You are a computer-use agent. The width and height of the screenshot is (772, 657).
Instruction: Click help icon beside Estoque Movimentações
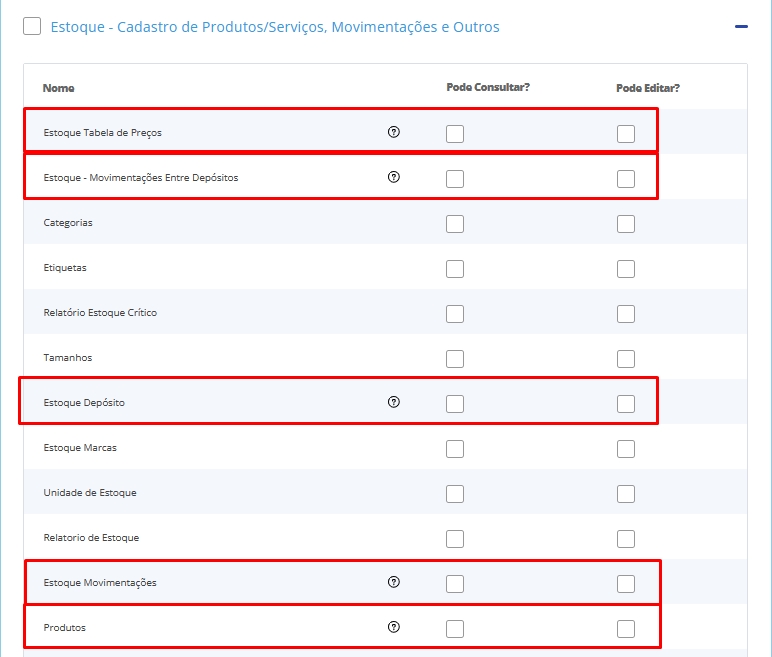click(x=393, y=582)
